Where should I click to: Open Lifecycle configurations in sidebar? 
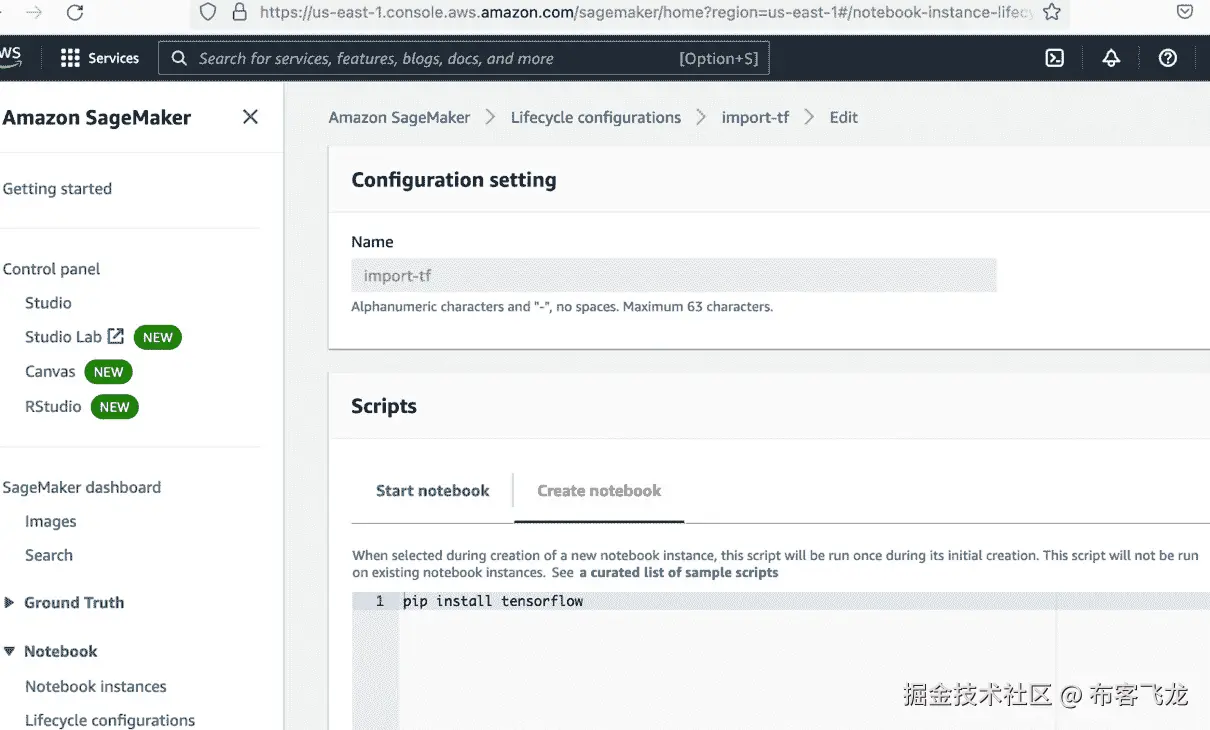110,720
